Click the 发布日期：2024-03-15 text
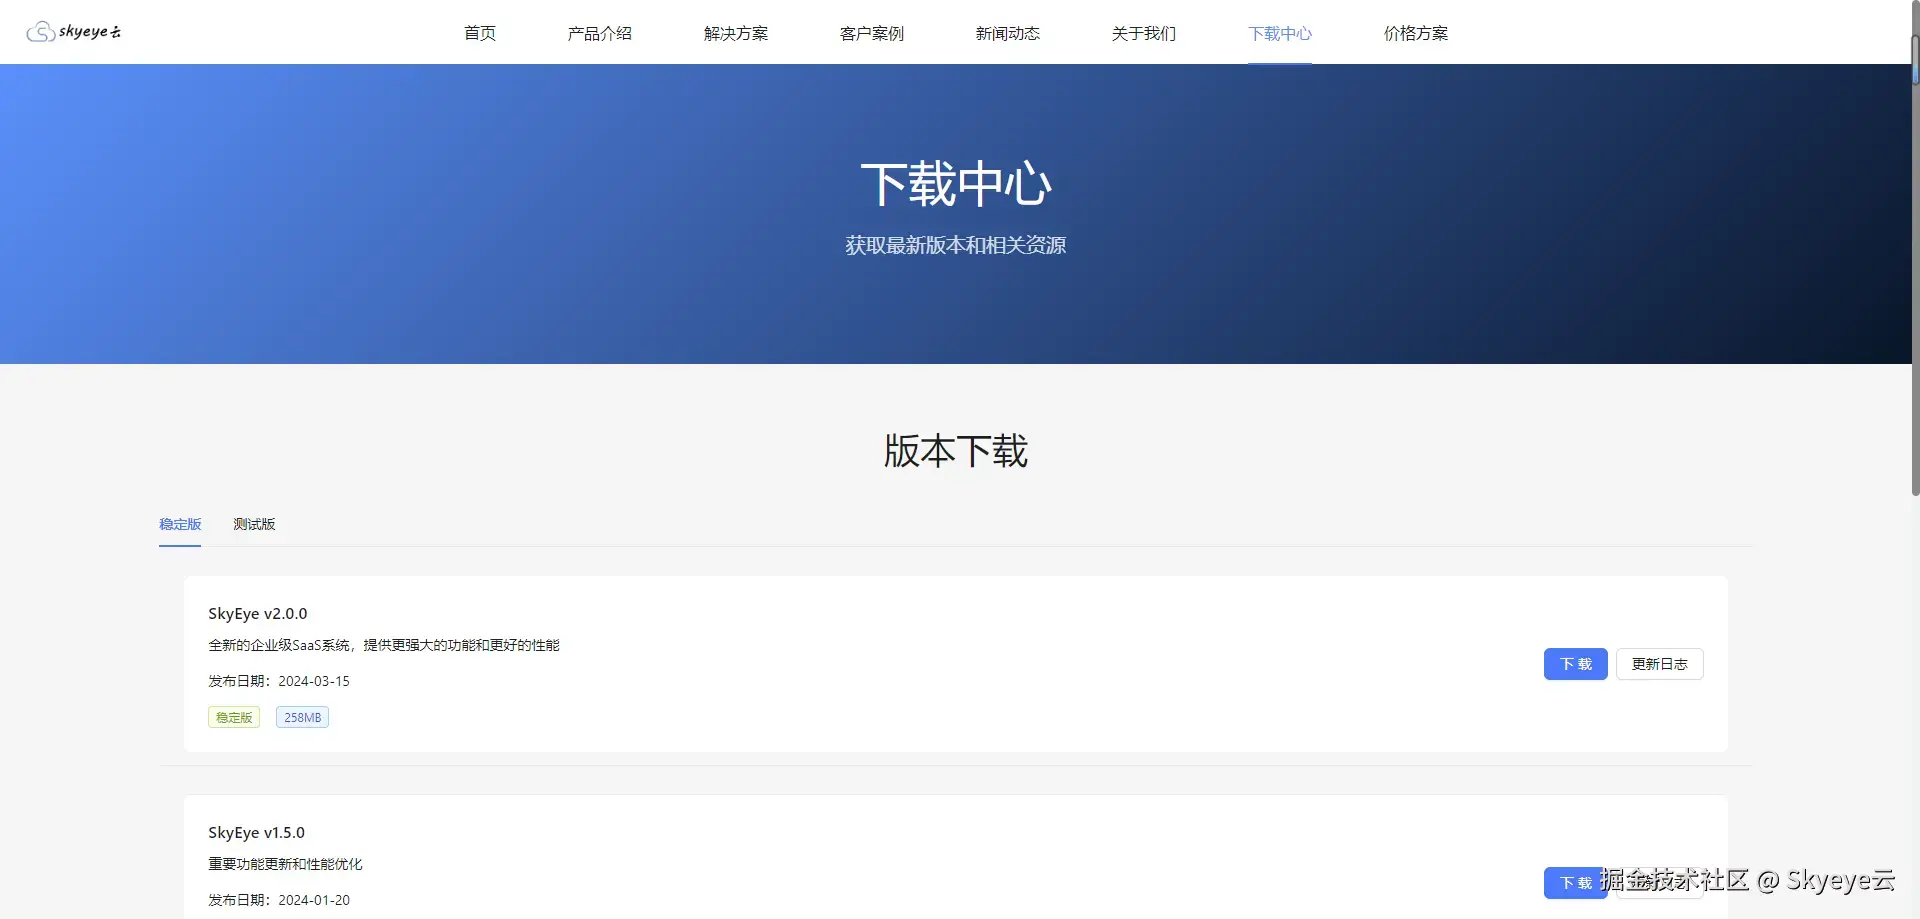 coord(279,681)
